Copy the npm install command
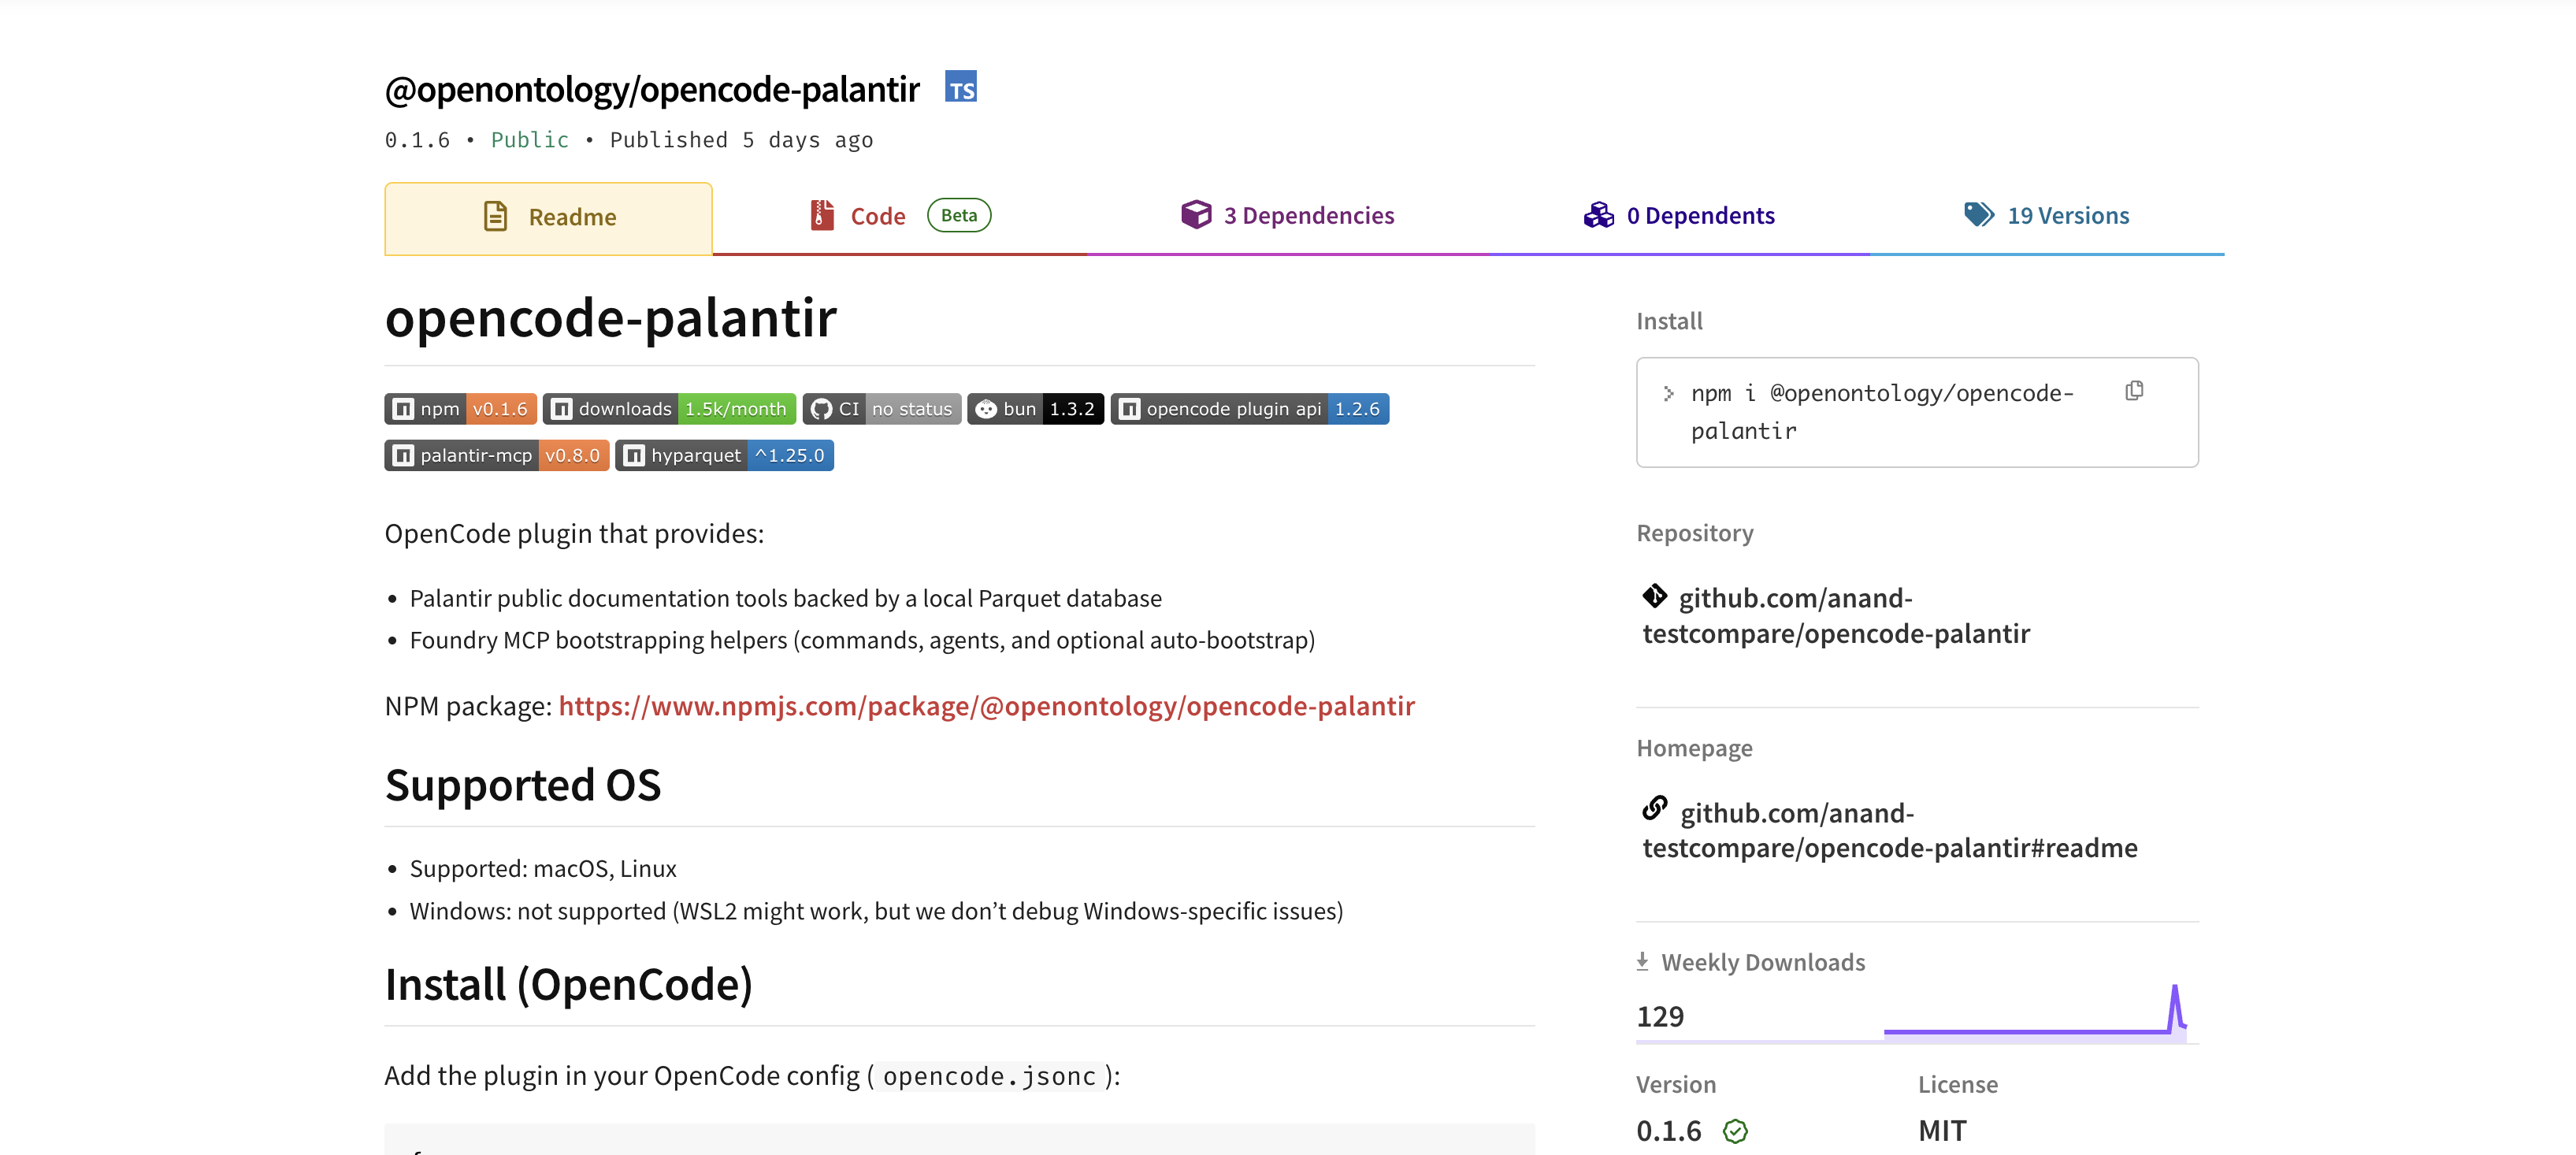 [2134, 391]
